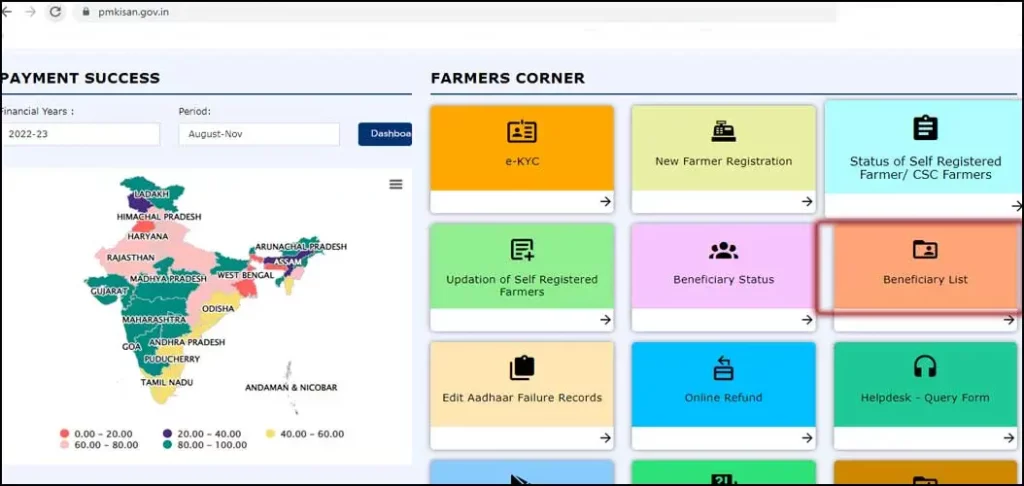Click the HARYANA map label
Viewport: 1024px width, 486px height.
(148, 236)
